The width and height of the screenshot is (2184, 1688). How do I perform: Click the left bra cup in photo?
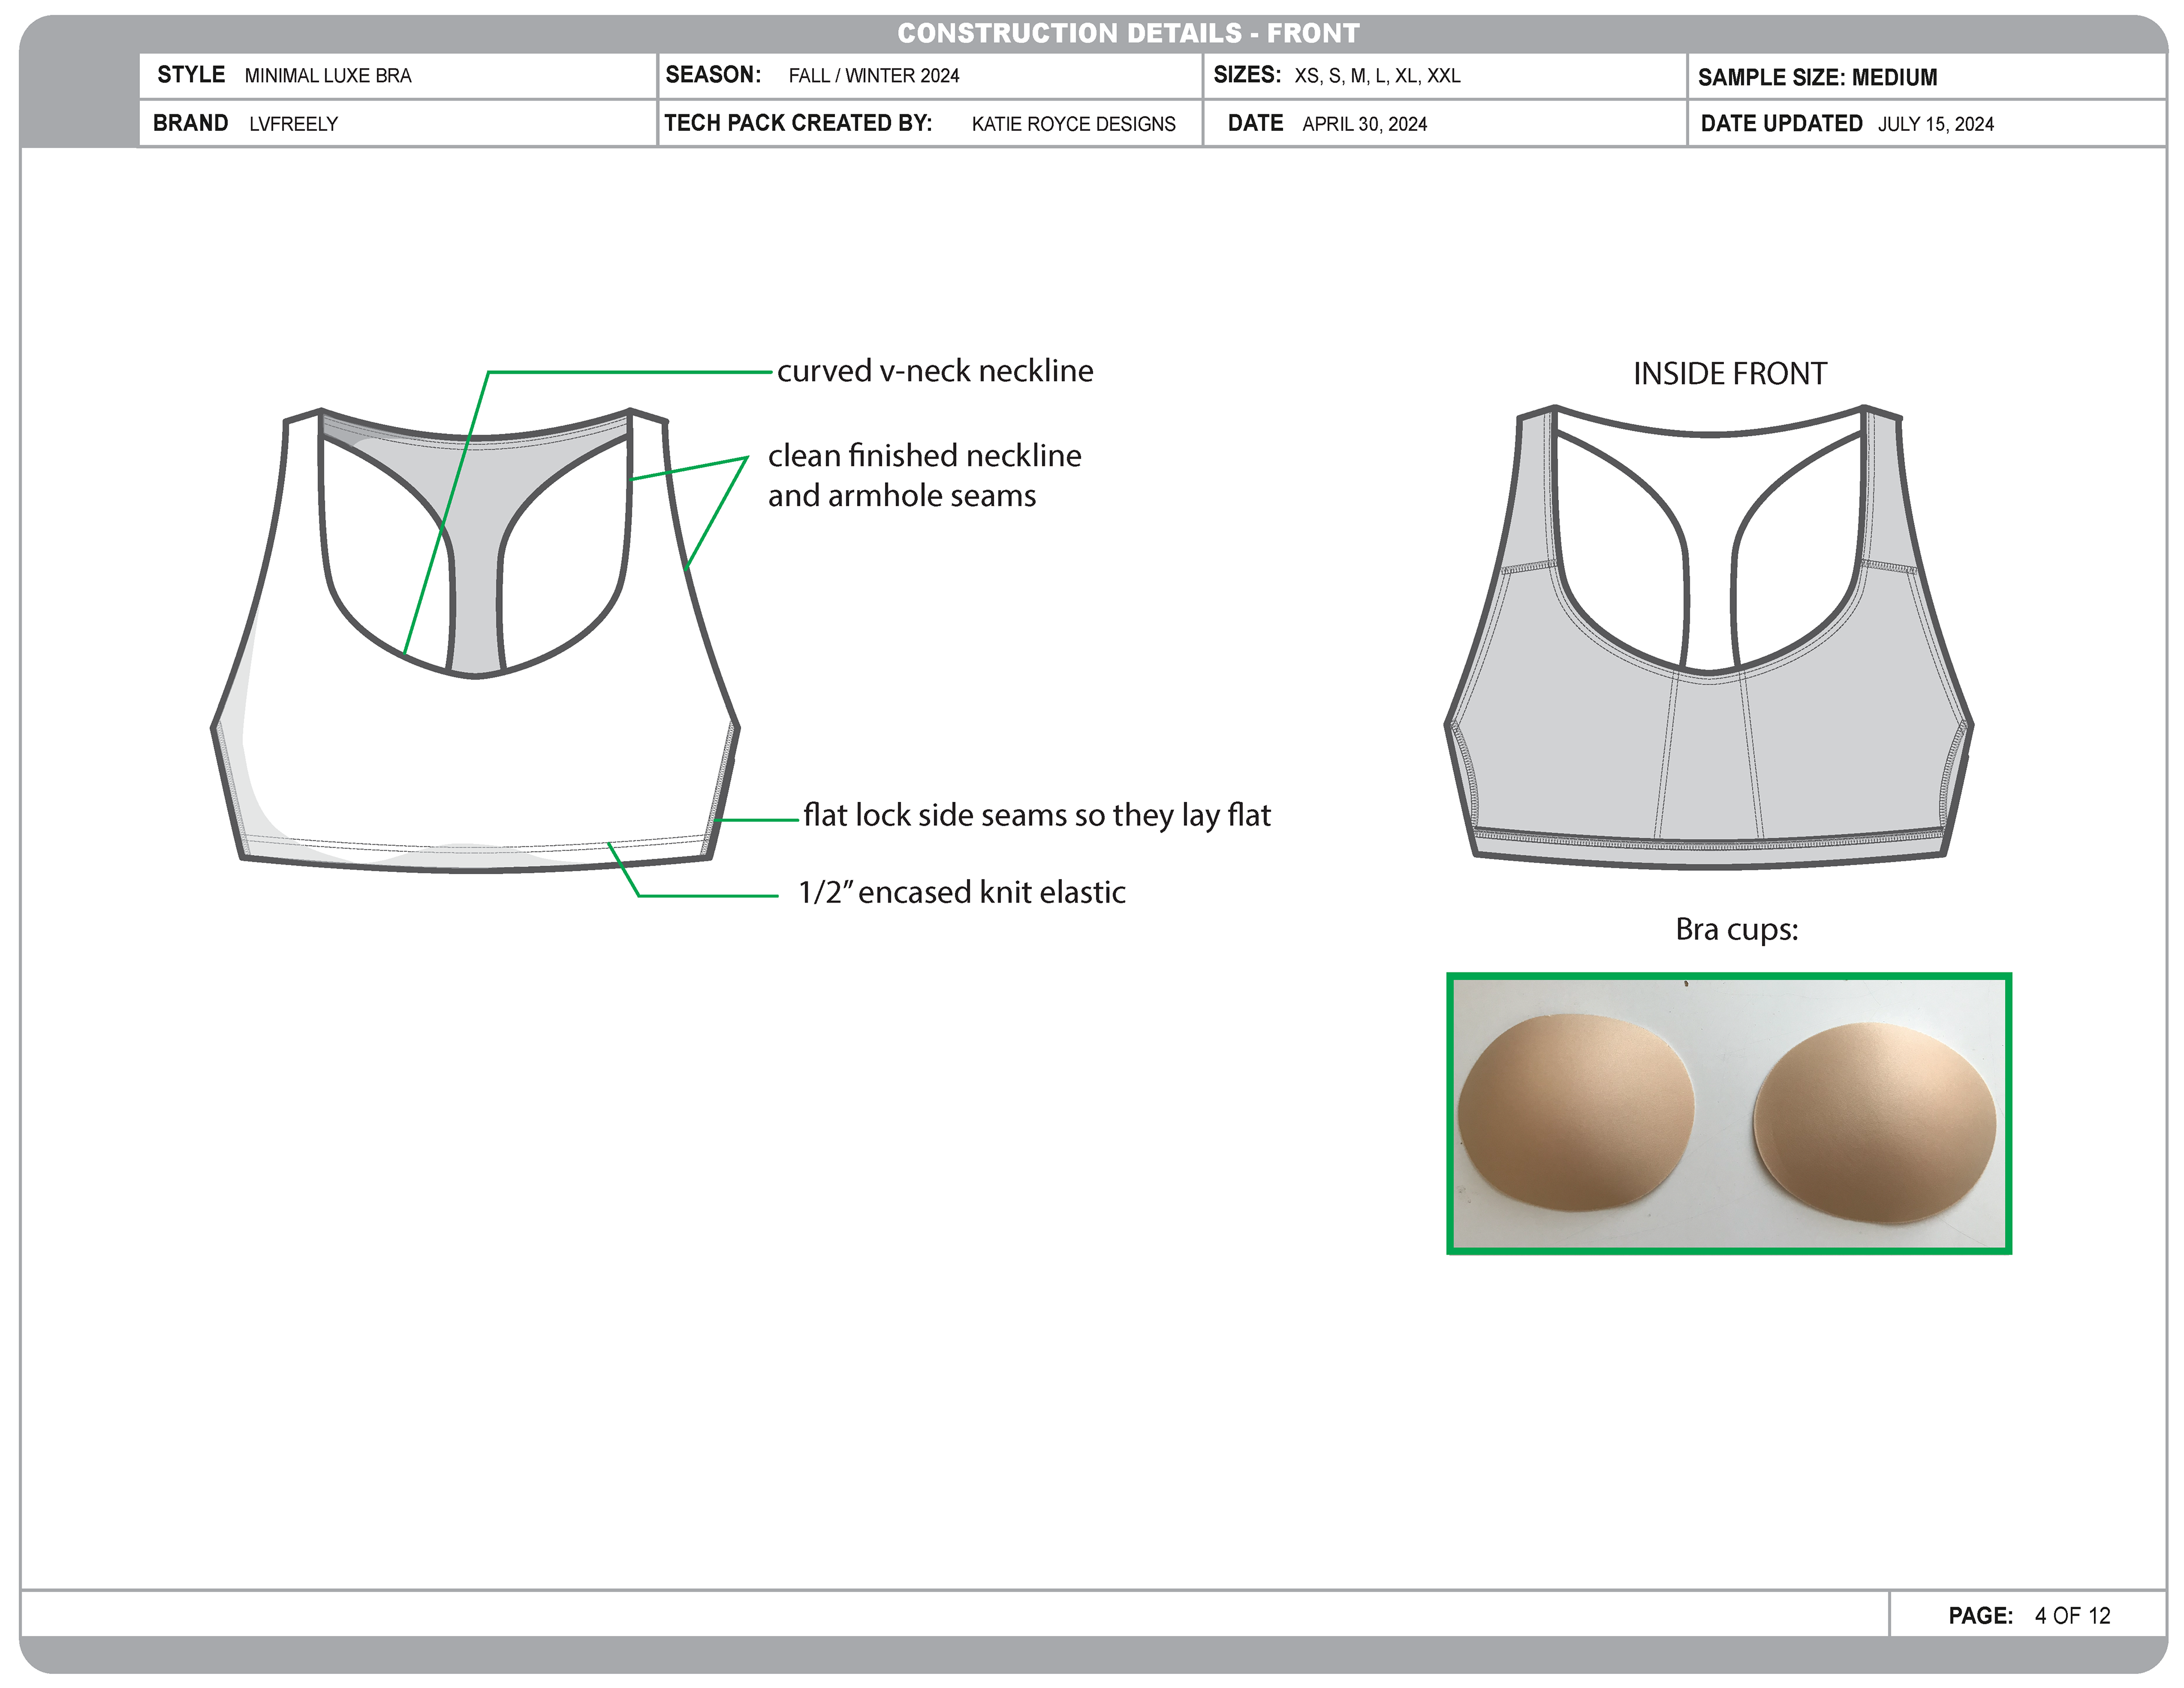pos(1576,1113)
